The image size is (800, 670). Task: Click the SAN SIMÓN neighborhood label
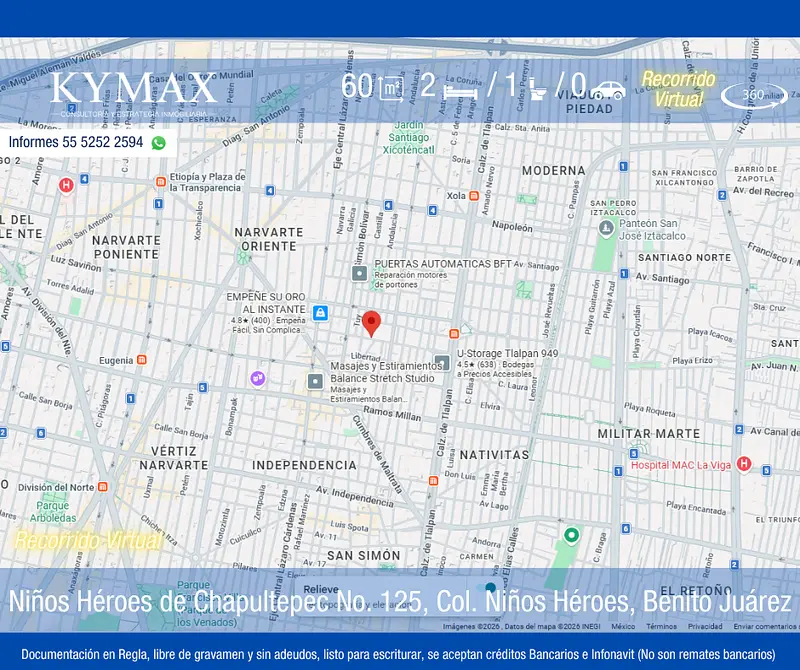(364, 555)
